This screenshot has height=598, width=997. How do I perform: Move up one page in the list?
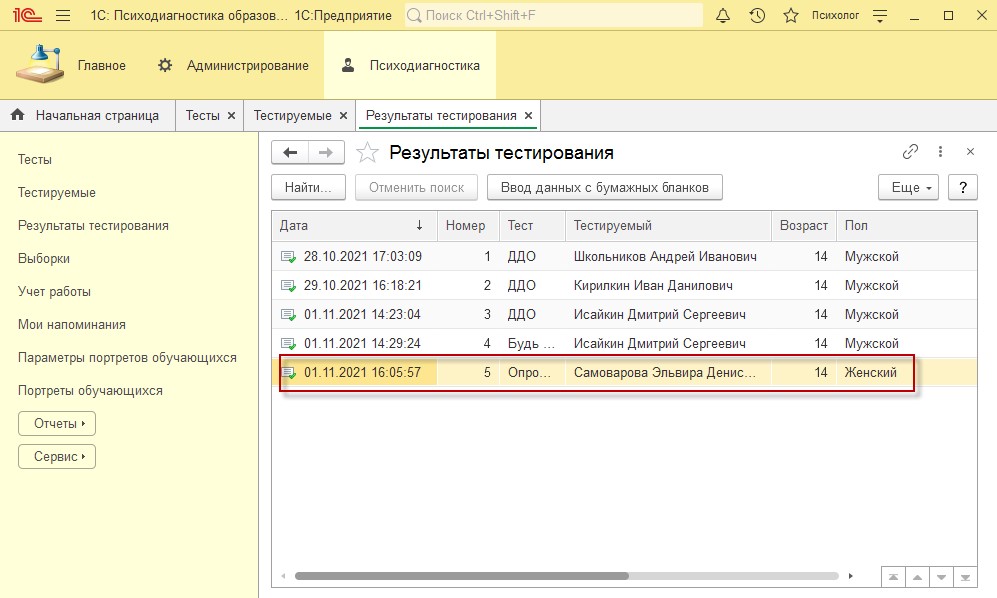tap(918, 577)
